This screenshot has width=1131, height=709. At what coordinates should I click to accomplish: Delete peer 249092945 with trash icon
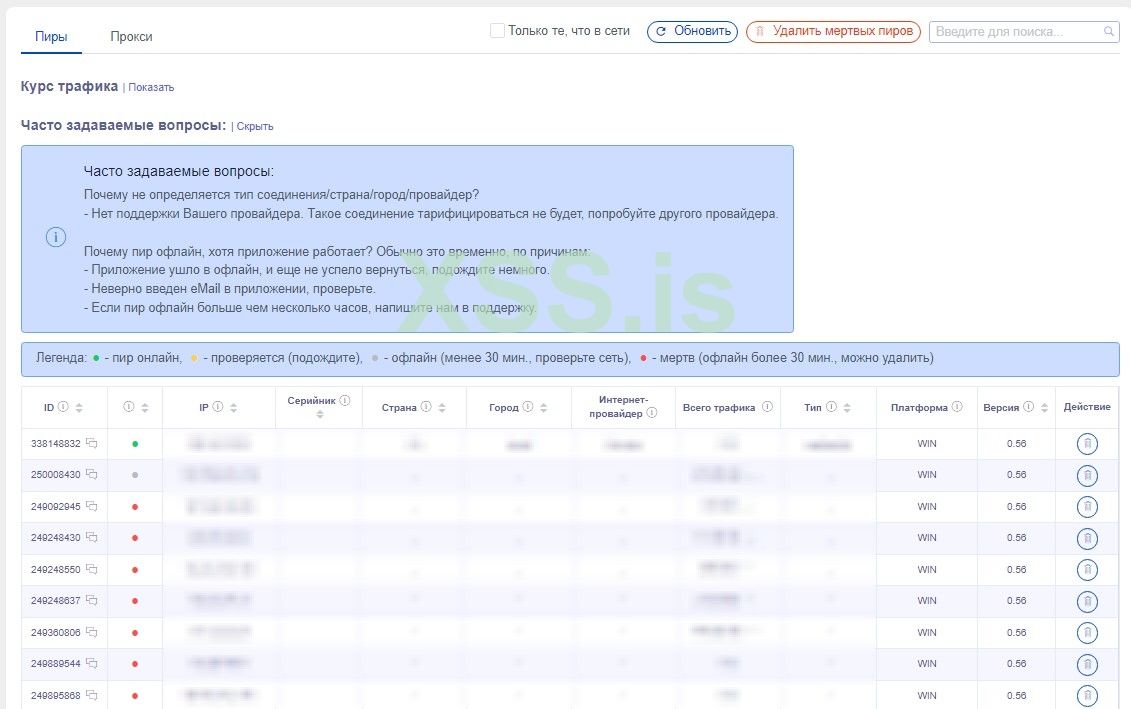pyautogui.click(x=1087, y=506)
